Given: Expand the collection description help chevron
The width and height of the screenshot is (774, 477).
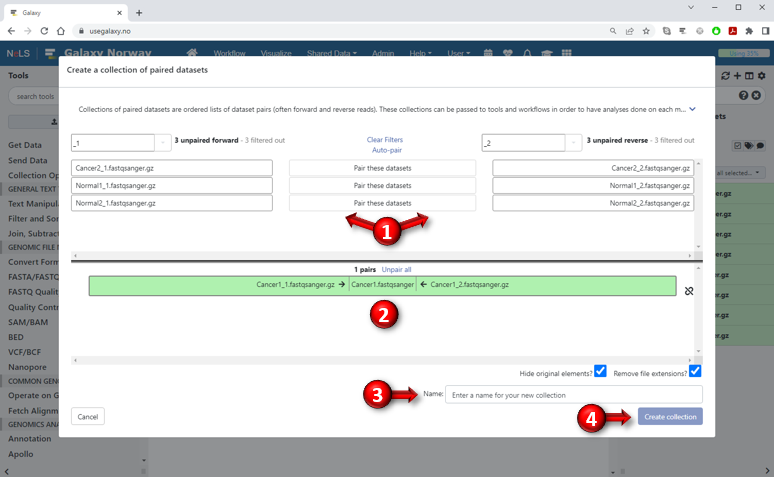Looking at the screenshot, I should click(692, 107).
